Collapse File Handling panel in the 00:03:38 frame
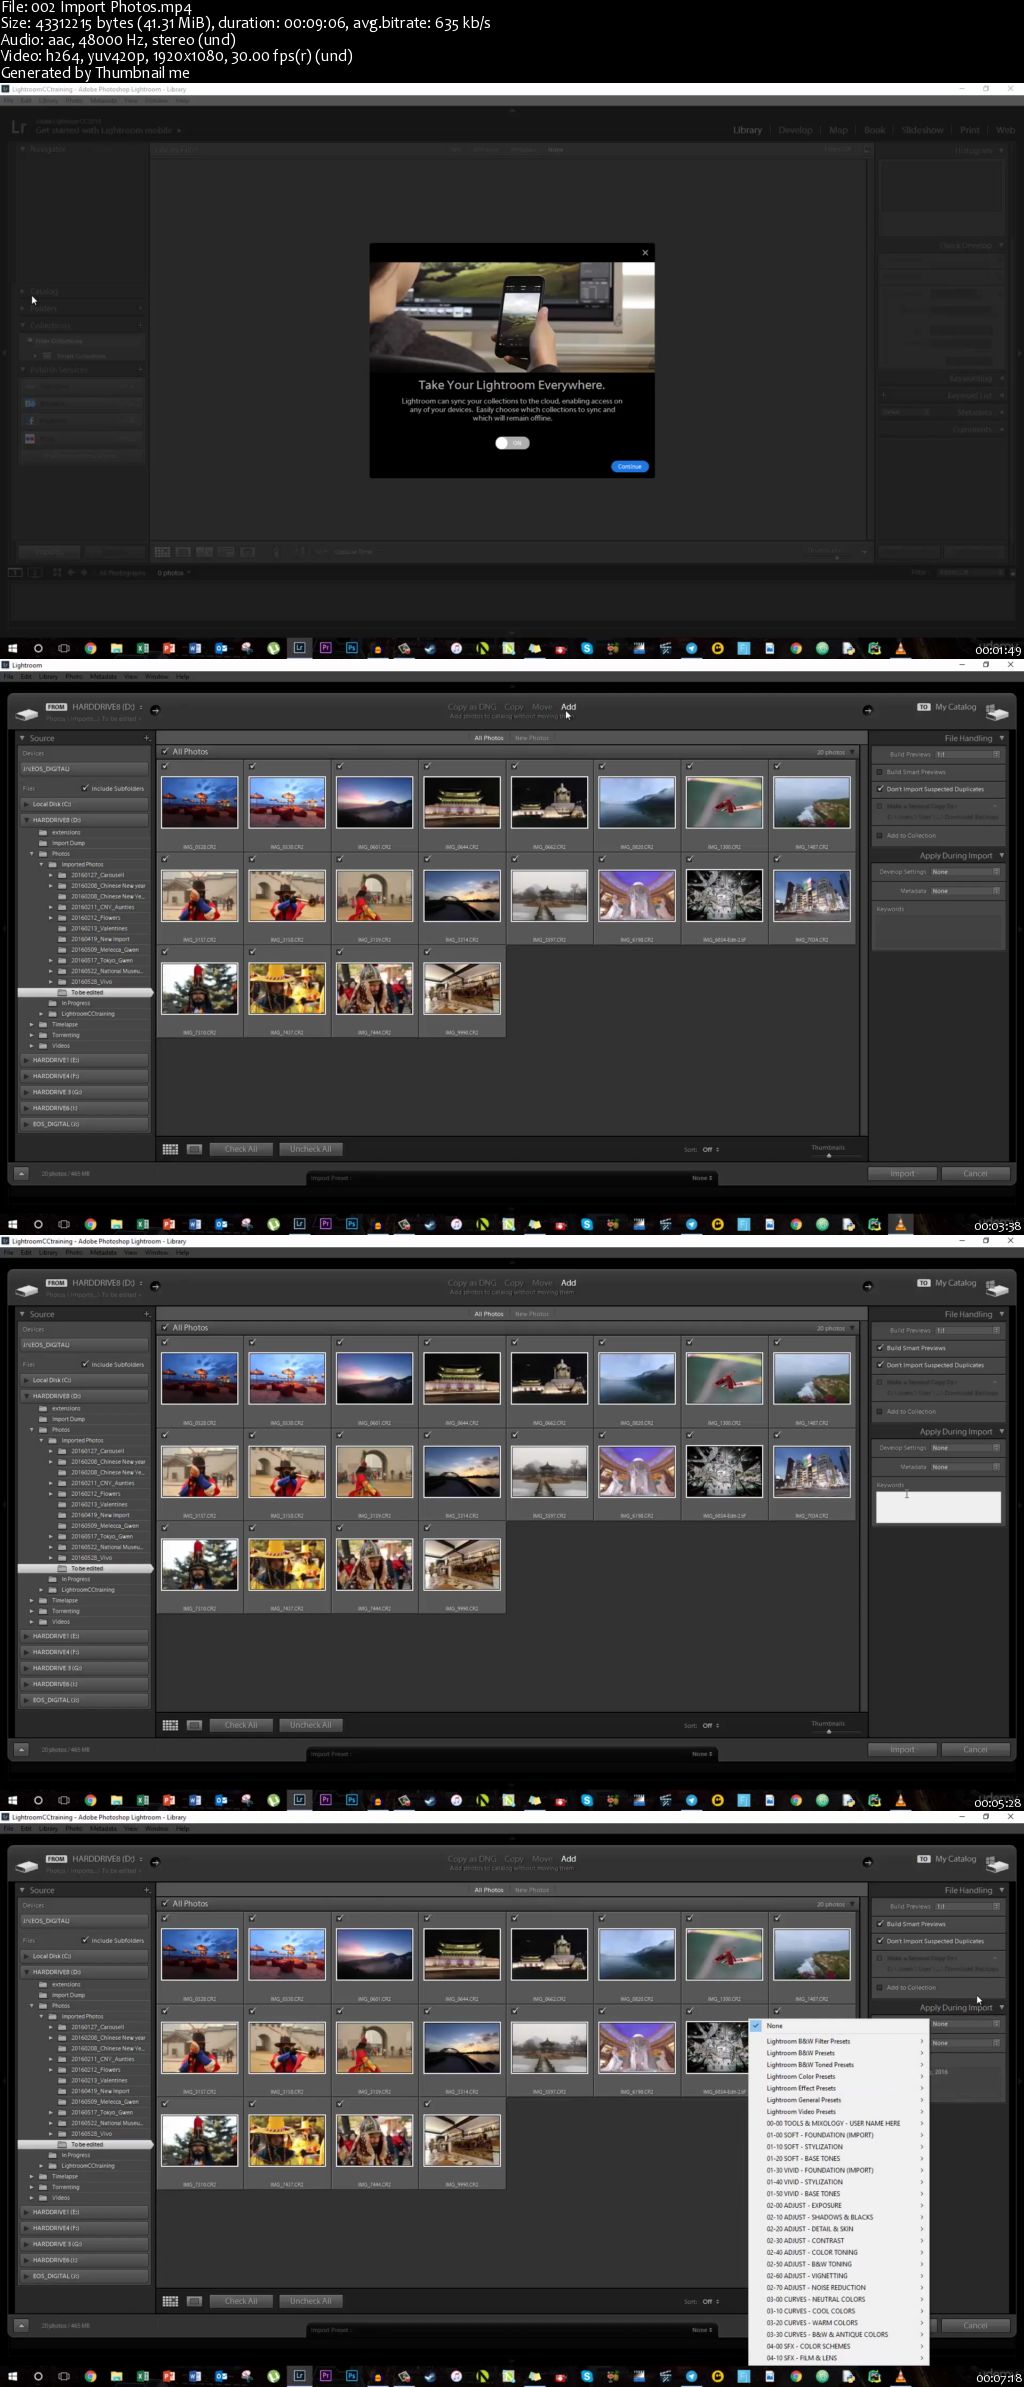Image resolution: width=1024 pixels, height=2387 pixels. pyautogui.click(x=1001, y=738)
